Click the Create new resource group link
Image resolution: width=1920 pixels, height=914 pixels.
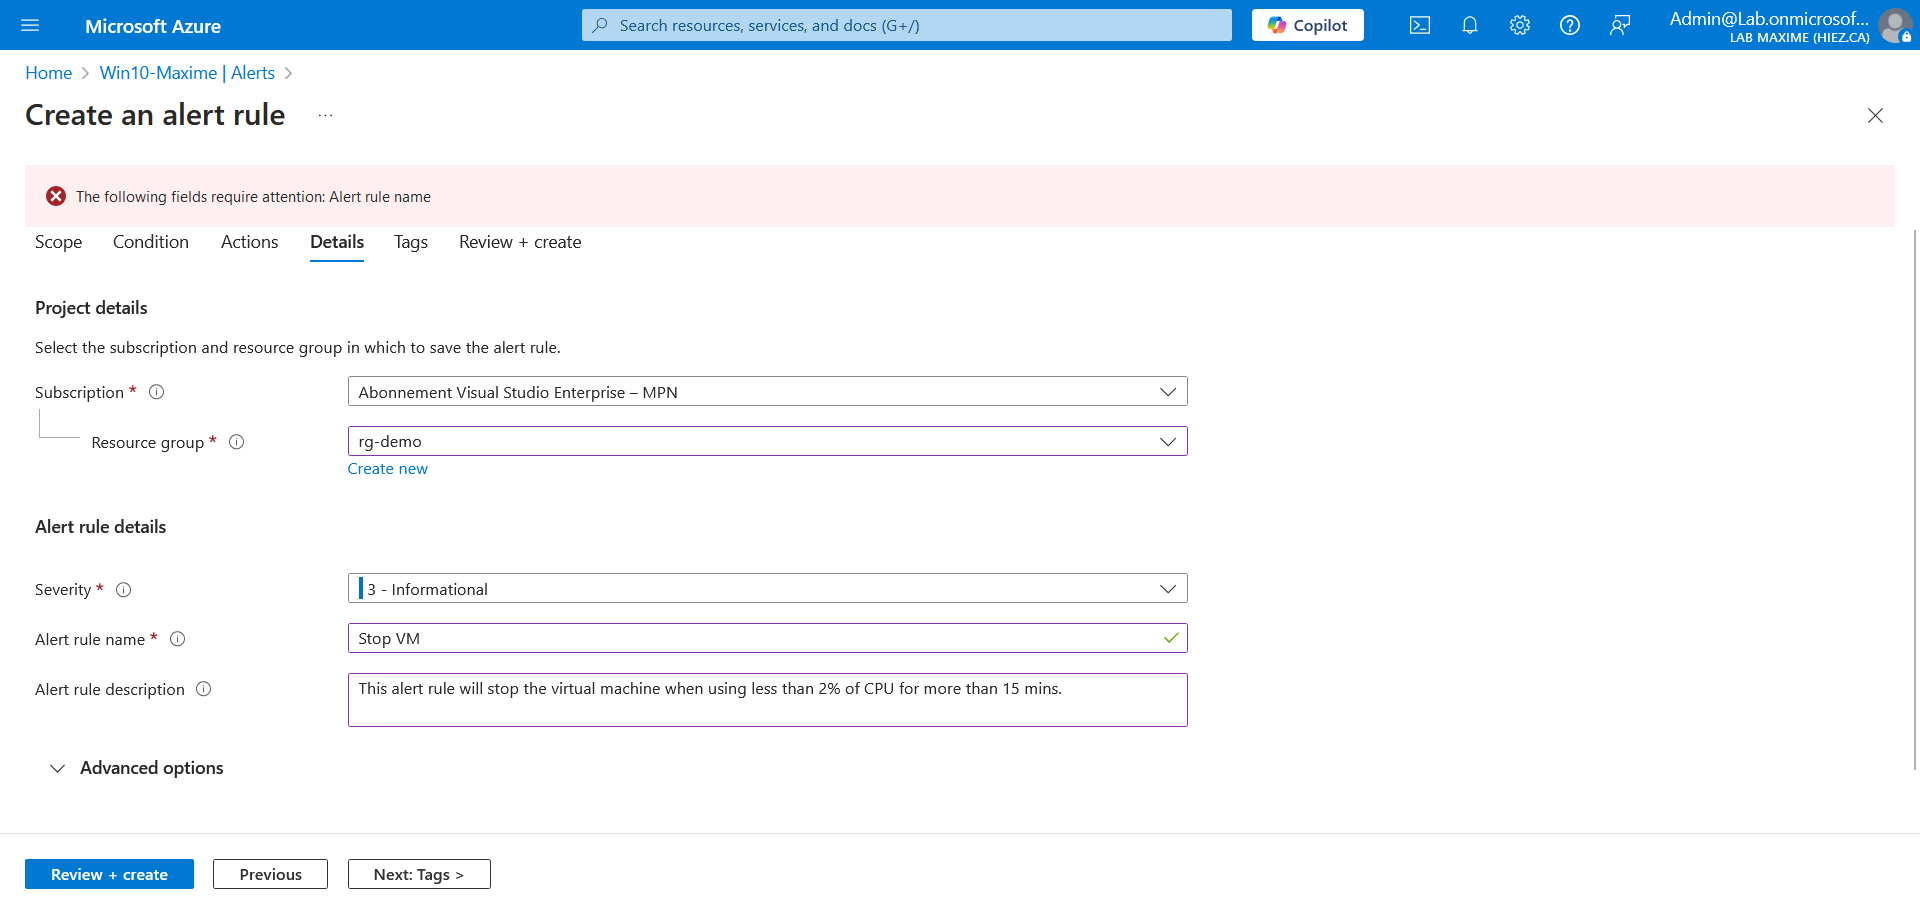pos(387,469)
